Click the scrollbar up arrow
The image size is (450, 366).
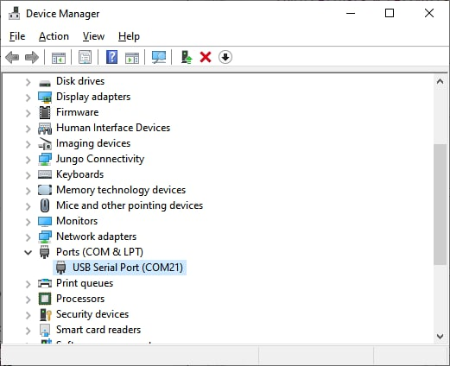[440, 82]
